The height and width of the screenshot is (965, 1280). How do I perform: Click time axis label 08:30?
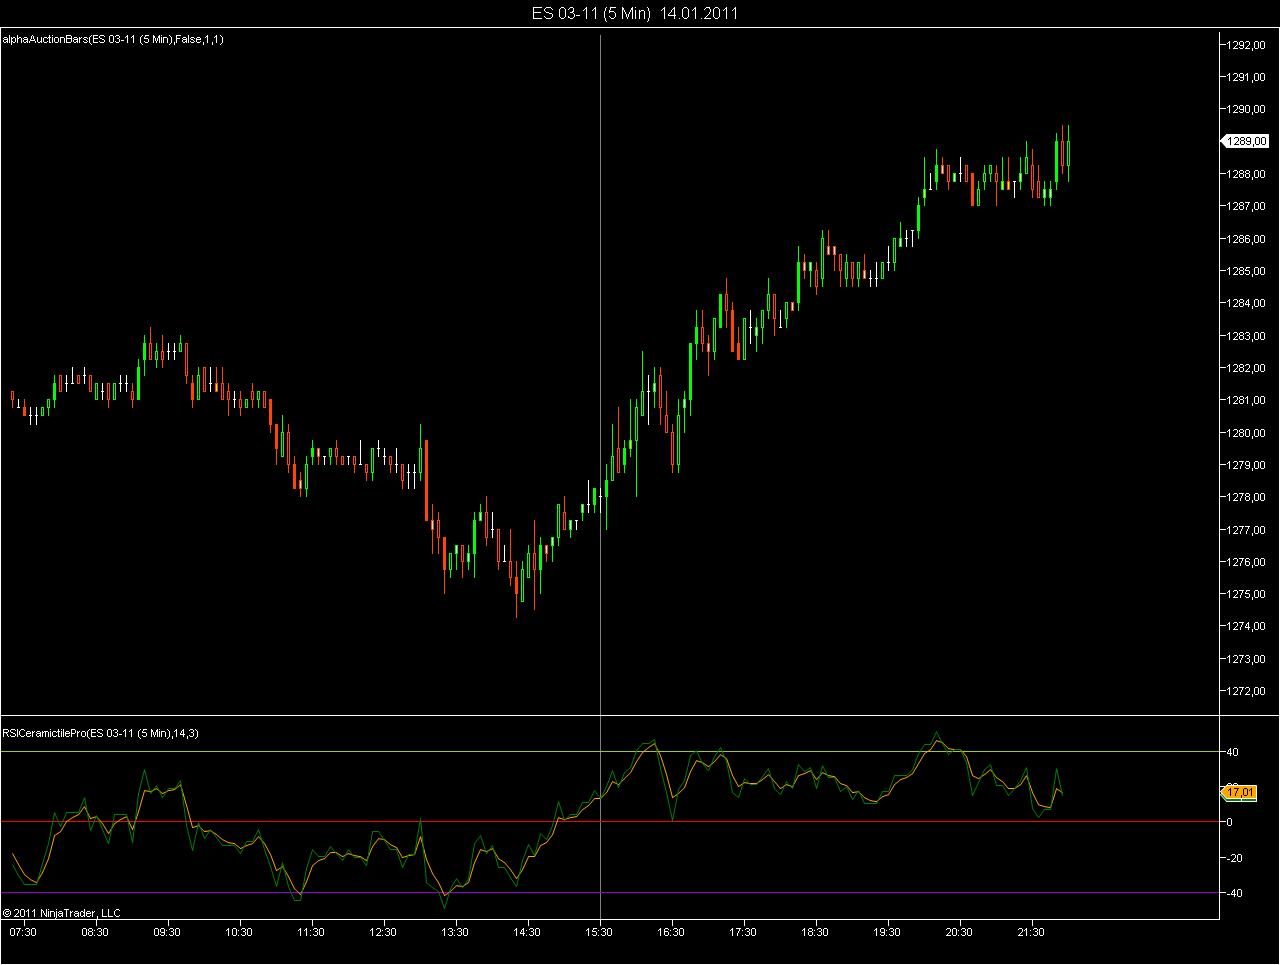point(95,932)
